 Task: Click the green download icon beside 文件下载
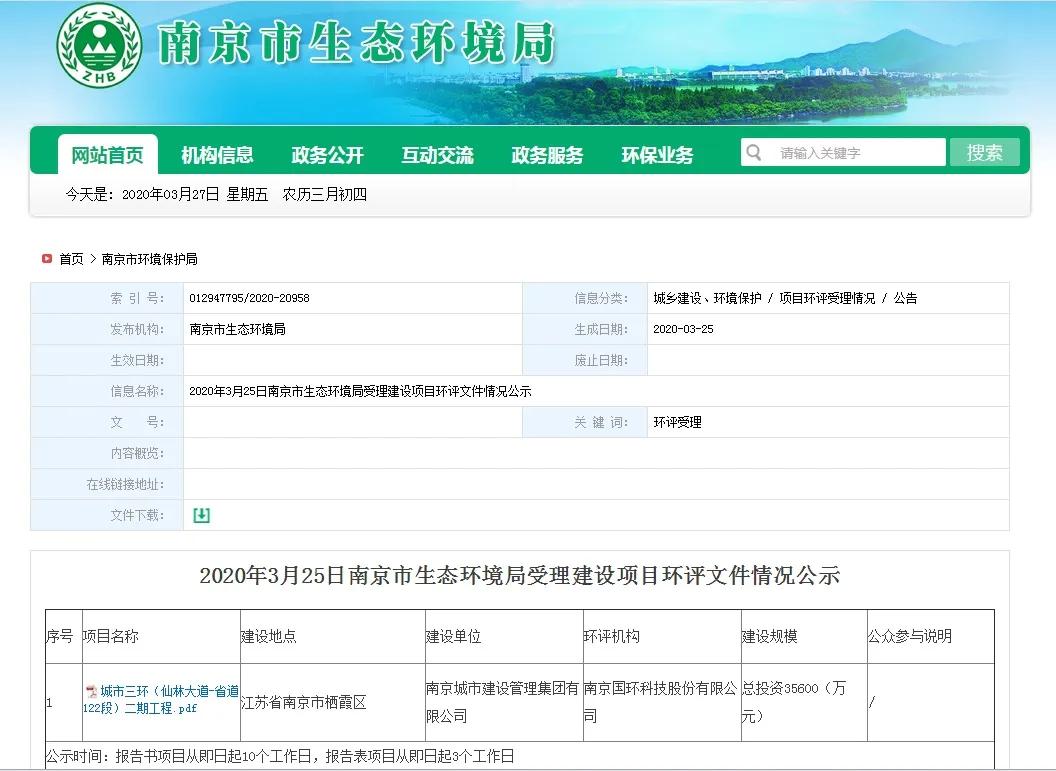pyautogui.click(x=201, y=514)
